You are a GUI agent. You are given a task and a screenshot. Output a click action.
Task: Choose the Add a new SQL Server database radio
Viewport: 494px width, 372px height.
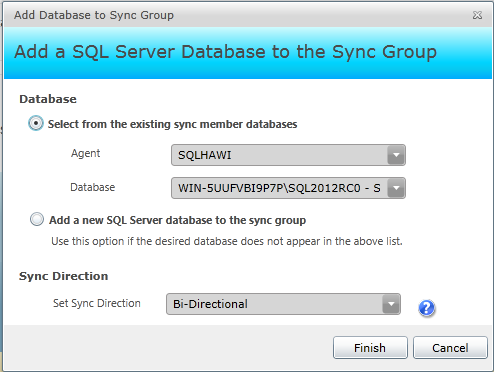click(37, 220)
